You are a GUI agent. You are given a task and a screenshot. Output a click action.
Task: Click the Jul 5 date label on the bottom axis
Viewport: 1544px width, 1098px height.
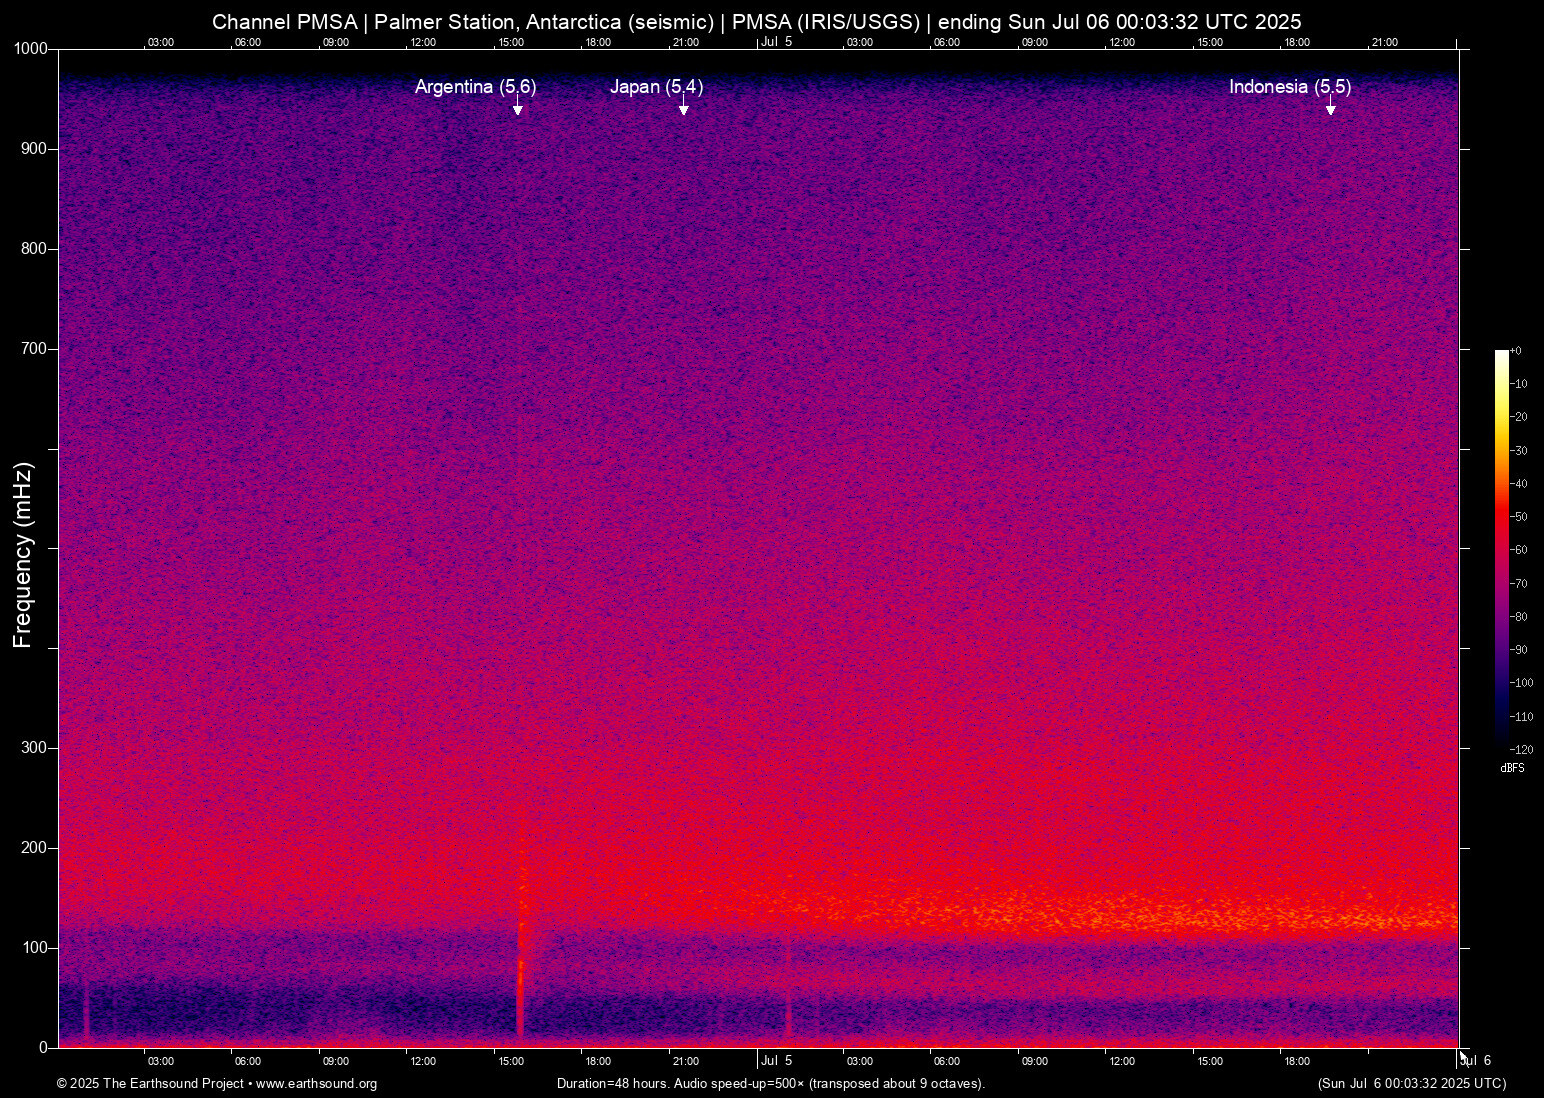pyautogui.click(x=776, y=1061)
